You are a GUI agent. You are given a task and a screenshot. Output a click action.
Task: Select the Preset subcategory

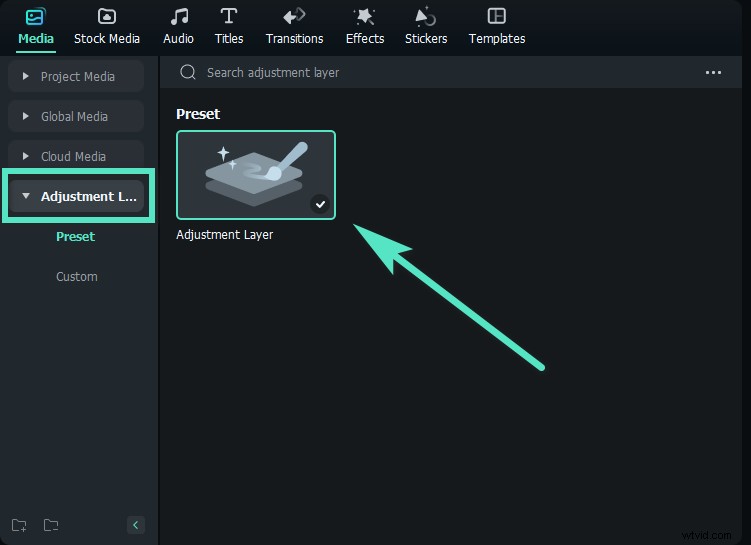(75, 237)
